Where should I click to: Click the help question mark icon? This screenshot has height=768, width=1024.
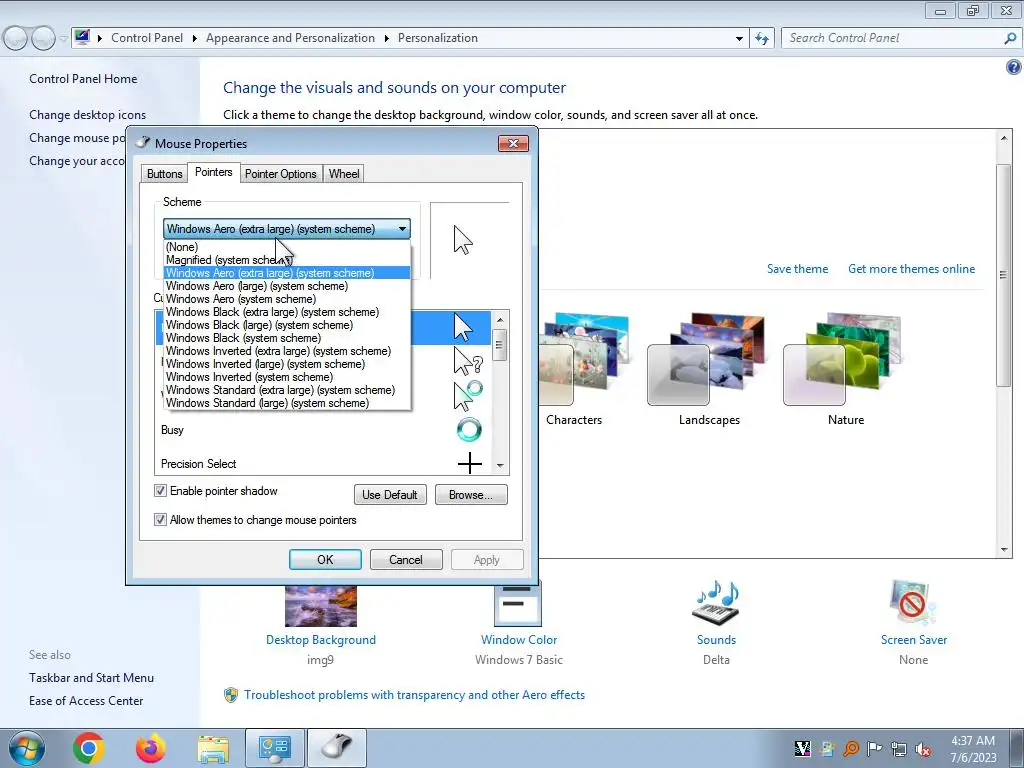[1013, 67]
